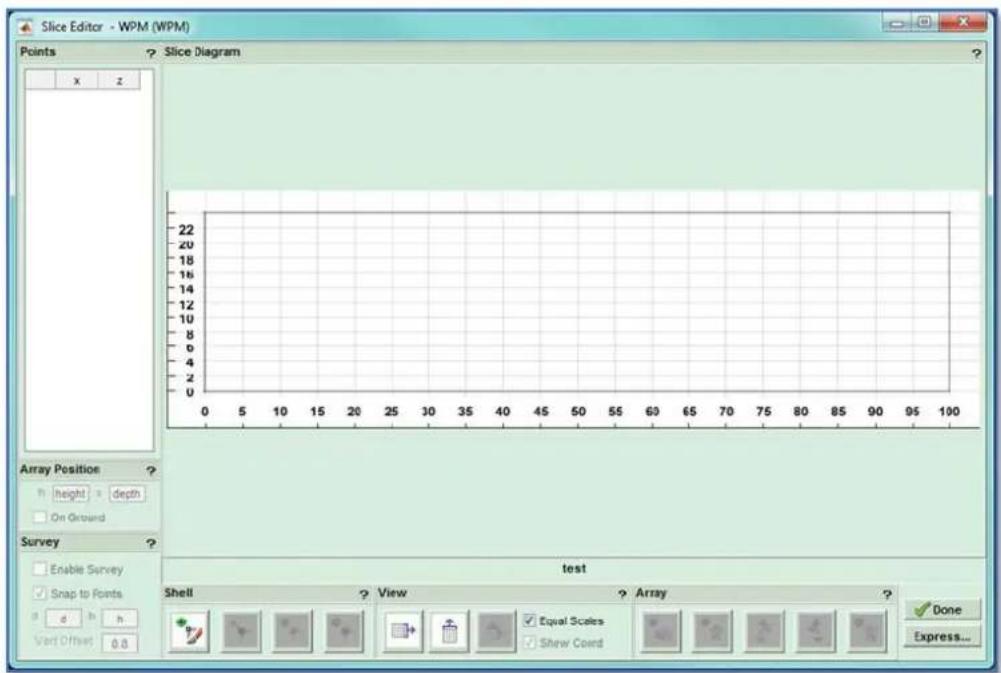Click the Express... button
The image size is (1001, 673).
(x=942, y=637)
